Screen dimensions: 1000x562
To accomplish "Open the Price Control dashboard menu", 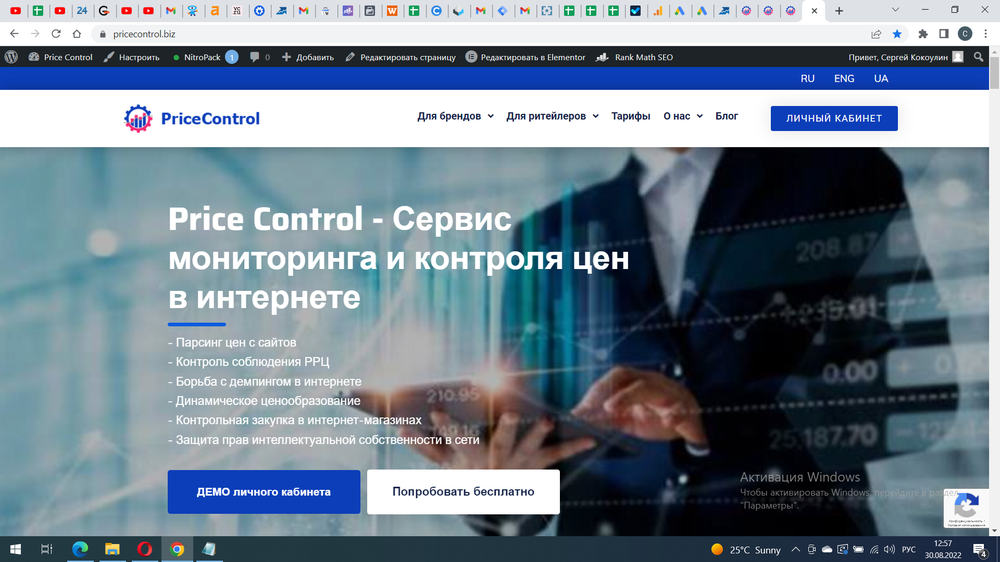I will tap(61, 57).
